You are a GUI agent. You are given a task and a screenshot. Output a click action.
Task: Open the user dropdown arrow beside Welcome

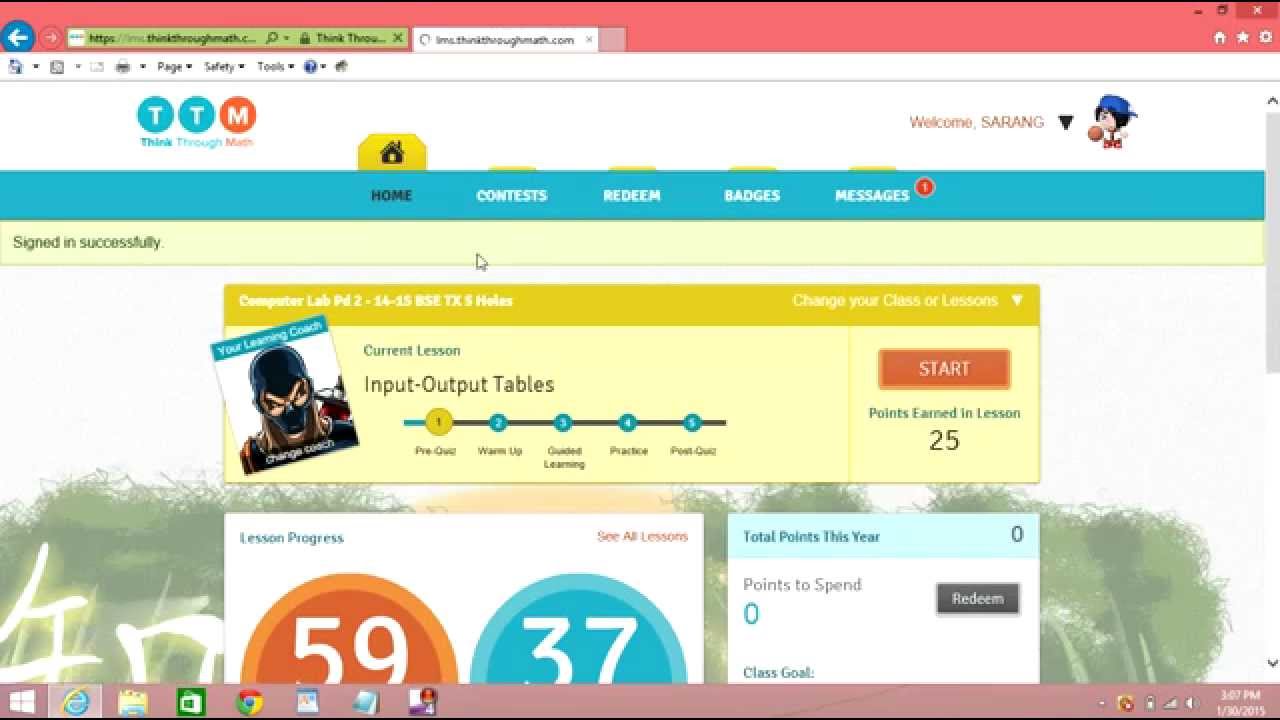pos(1066,123)
